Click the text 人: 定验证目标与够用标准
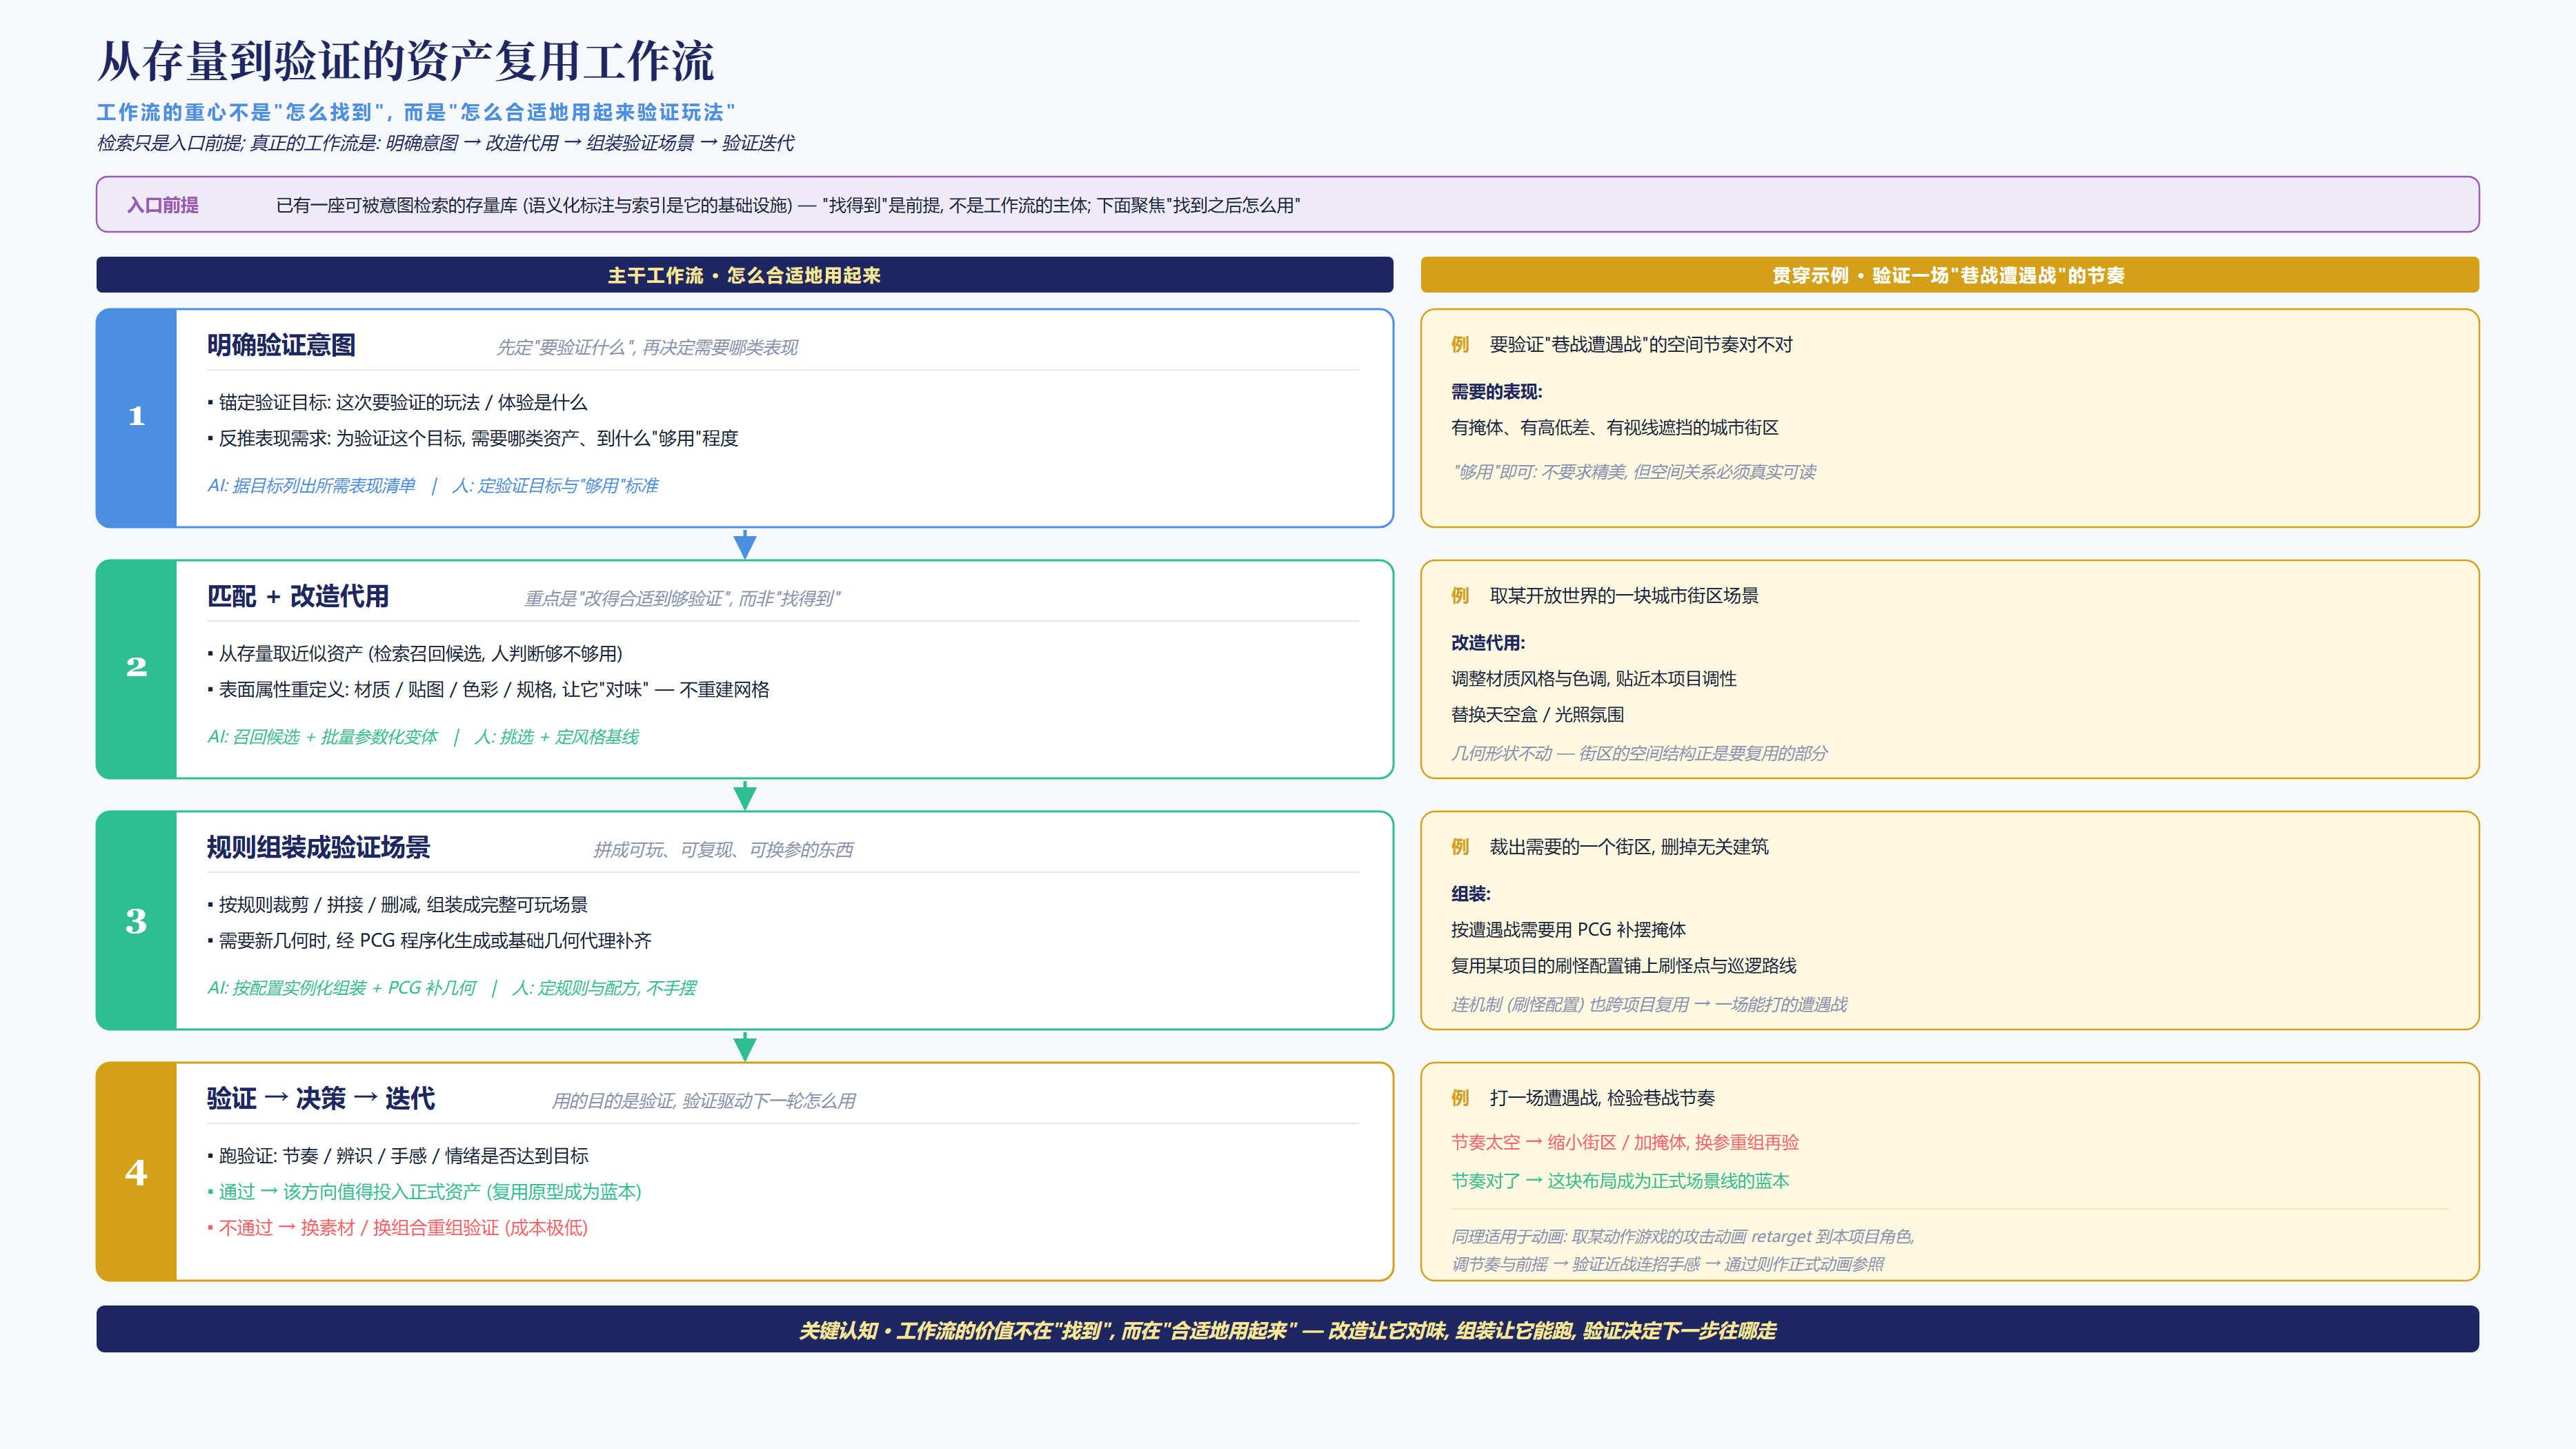This screenshot has width=2576, height=1449. point(555,485)
